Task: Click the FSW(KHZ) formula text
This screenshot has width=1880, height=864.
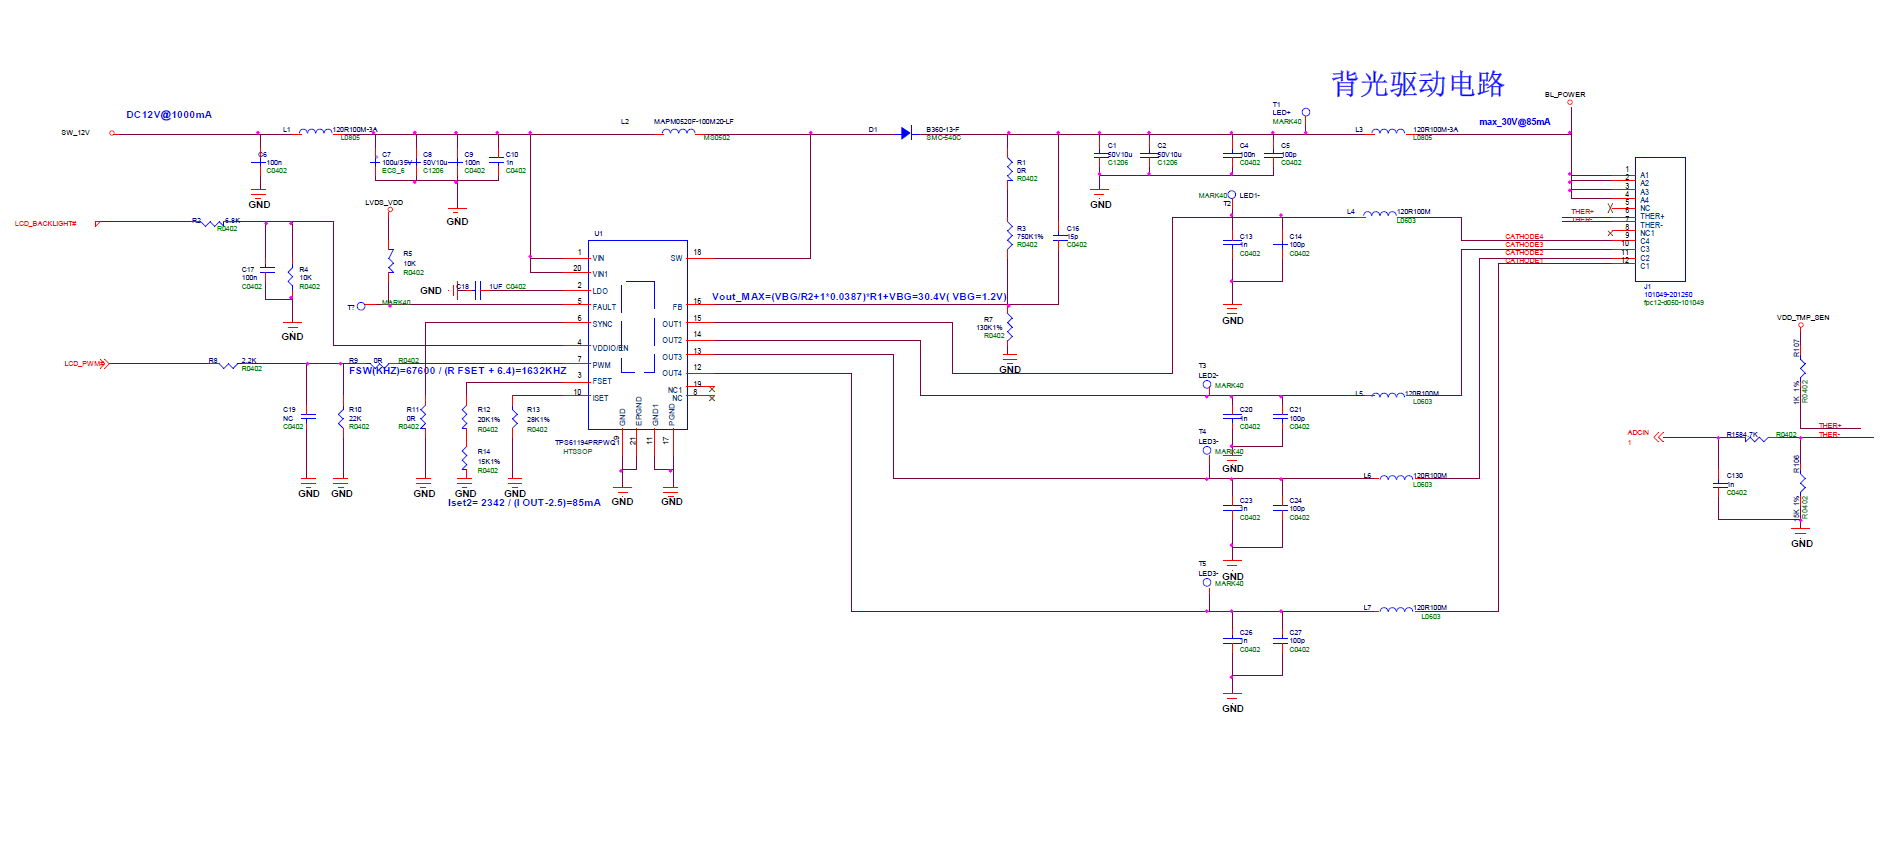Action: [458, 371]
